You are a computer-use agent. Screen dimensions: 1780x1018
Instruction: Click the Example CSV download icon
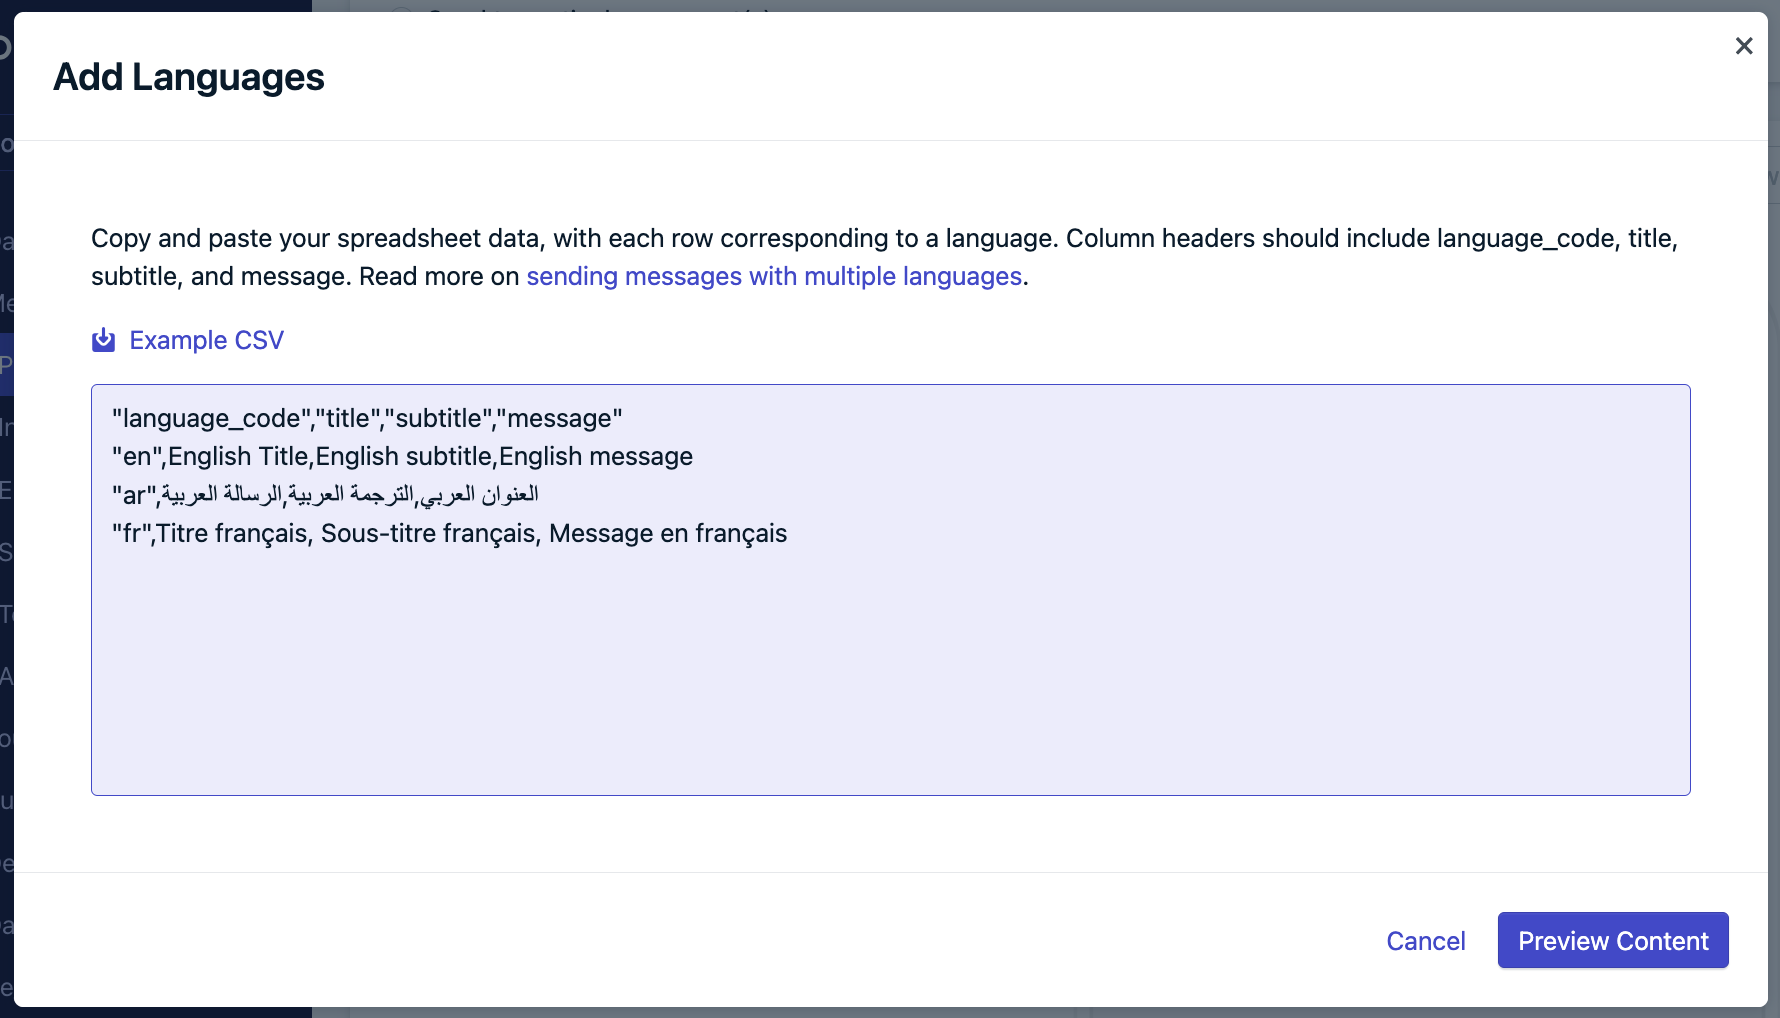(103, 341)
